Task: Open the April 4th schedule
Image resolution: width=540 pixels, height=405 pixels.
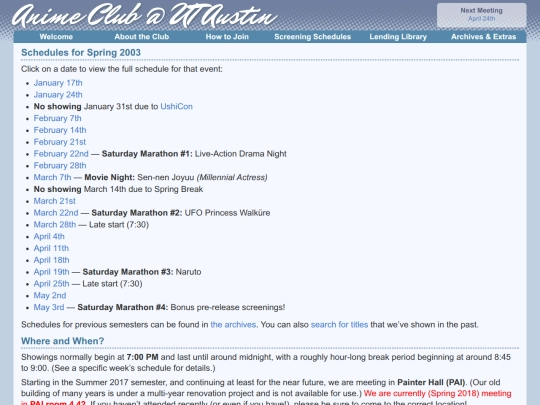Action: pyautogui.click(x=49, y=237)
